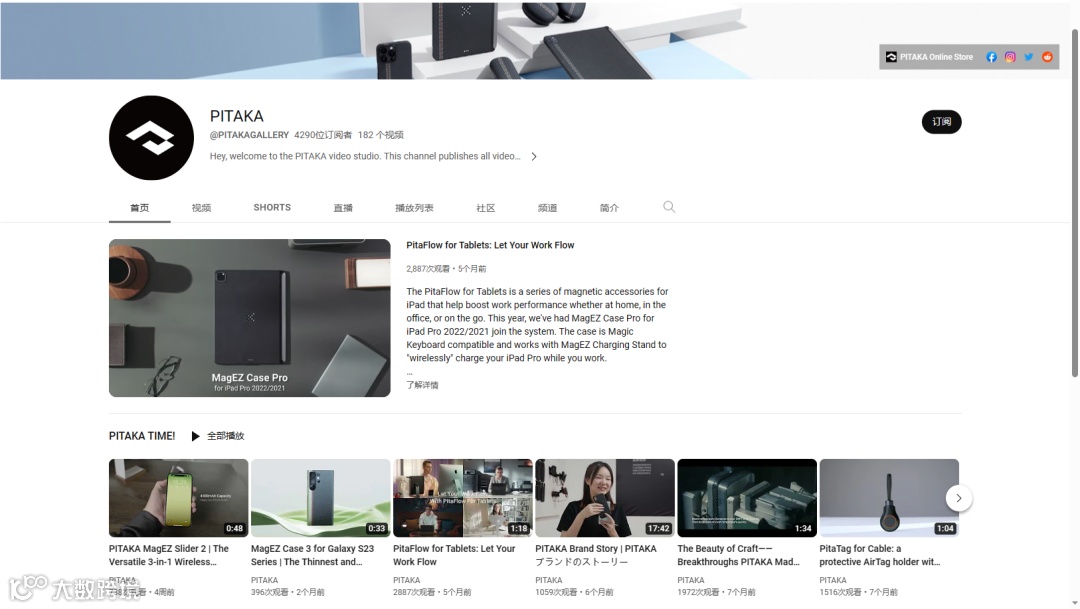The image size is (1080, 609).
Task: Click title PITAKA MagEZ Slider 2 | The Versatile
Action: tap(169, 555)
